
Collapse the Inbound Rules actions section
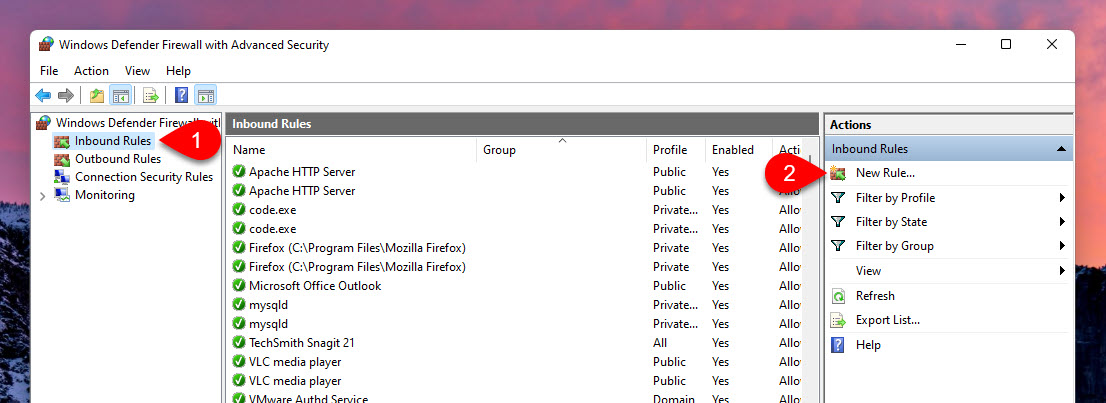tap(1060, 149)
